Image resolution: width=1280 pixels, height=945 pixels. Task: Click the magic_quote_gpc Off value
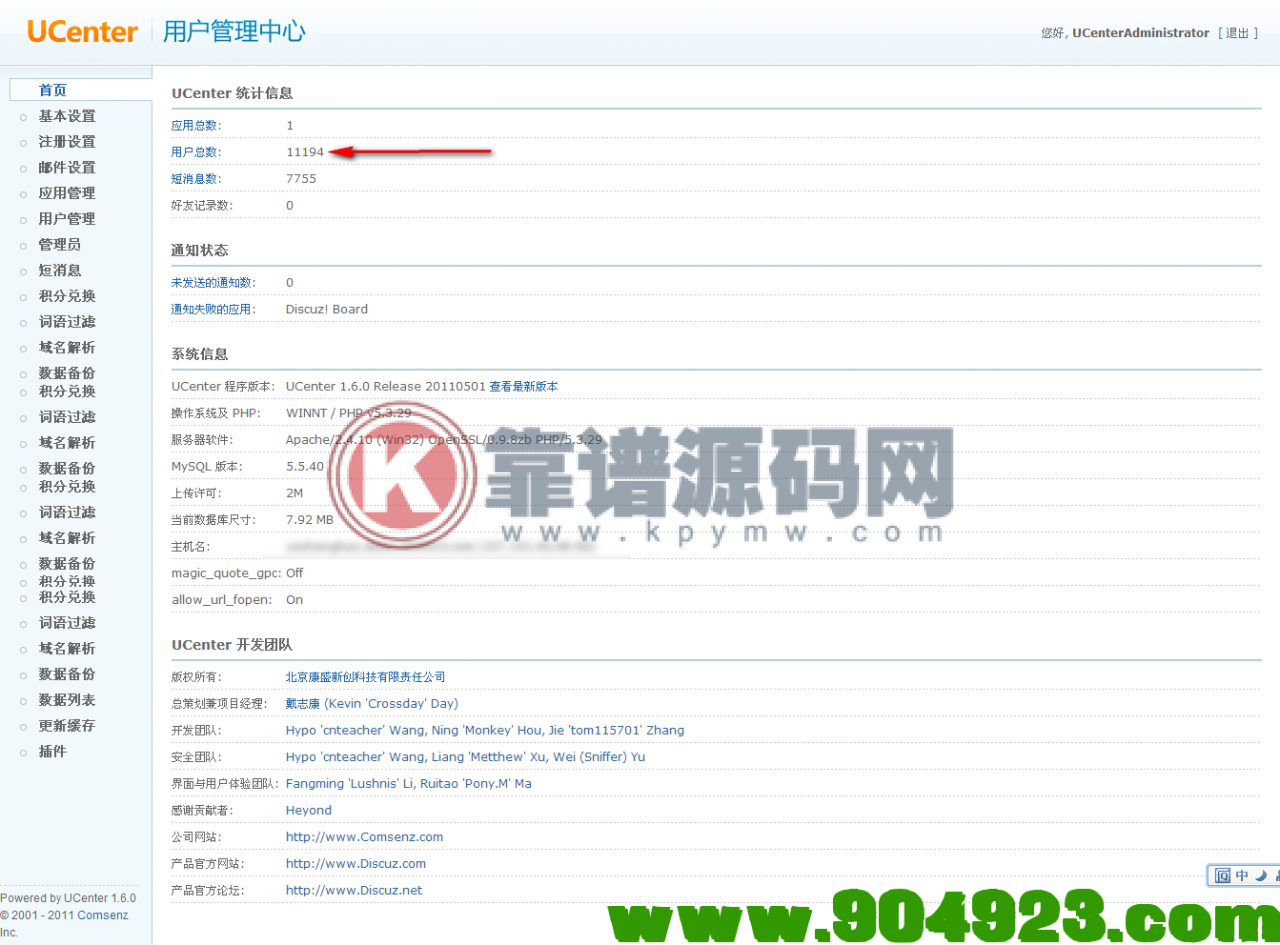pos(295,573)
